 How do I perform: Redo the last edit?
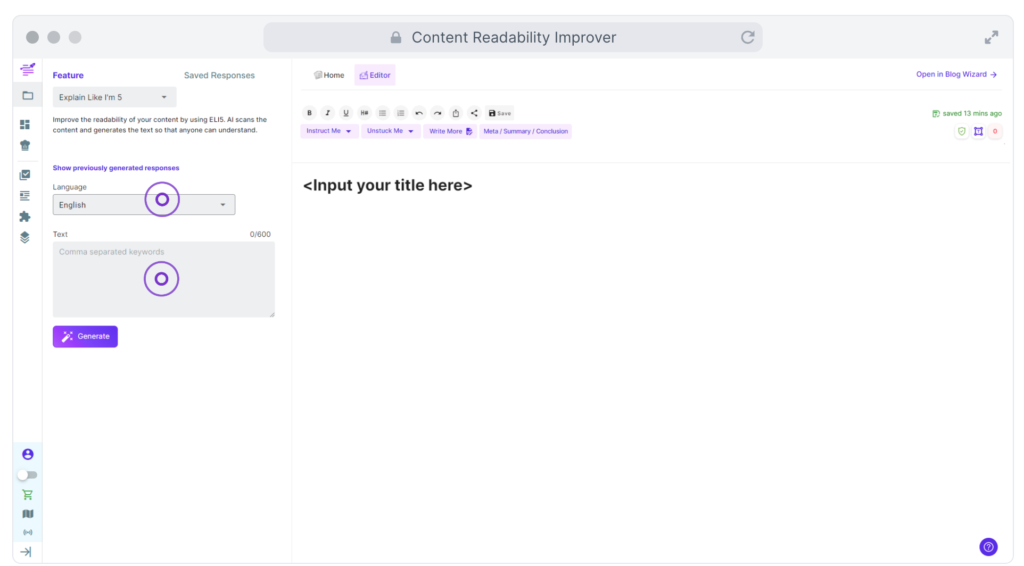pos(438,113)
